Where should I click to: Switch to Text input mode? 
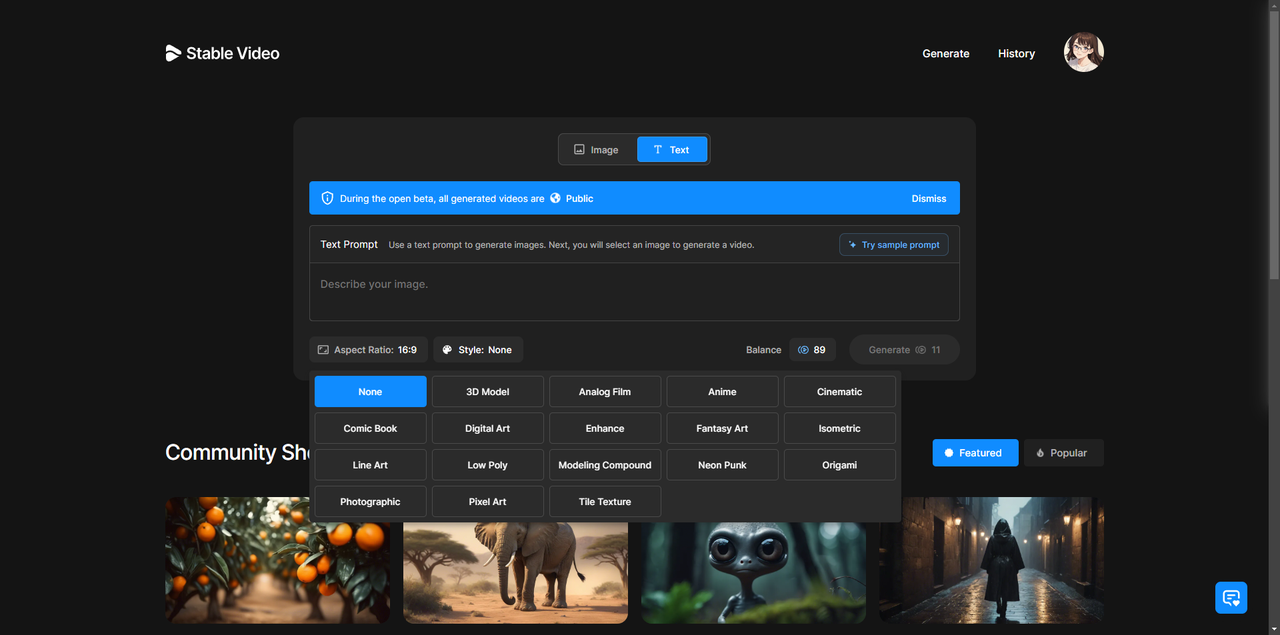coord(672,150)
